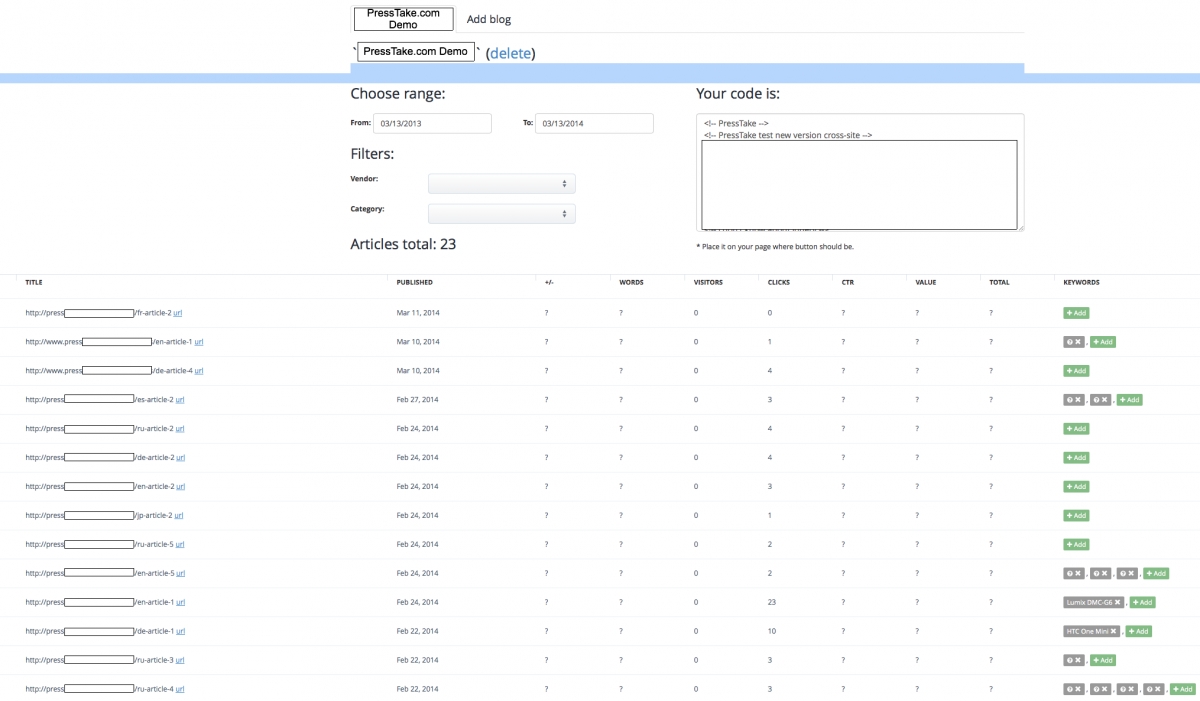Image resolution: width=1200 pixels, height=701 pixels.
Task: Remove the keyword tag in en-article-1 Mar 10 row
Action: [x=1078, y=342]
